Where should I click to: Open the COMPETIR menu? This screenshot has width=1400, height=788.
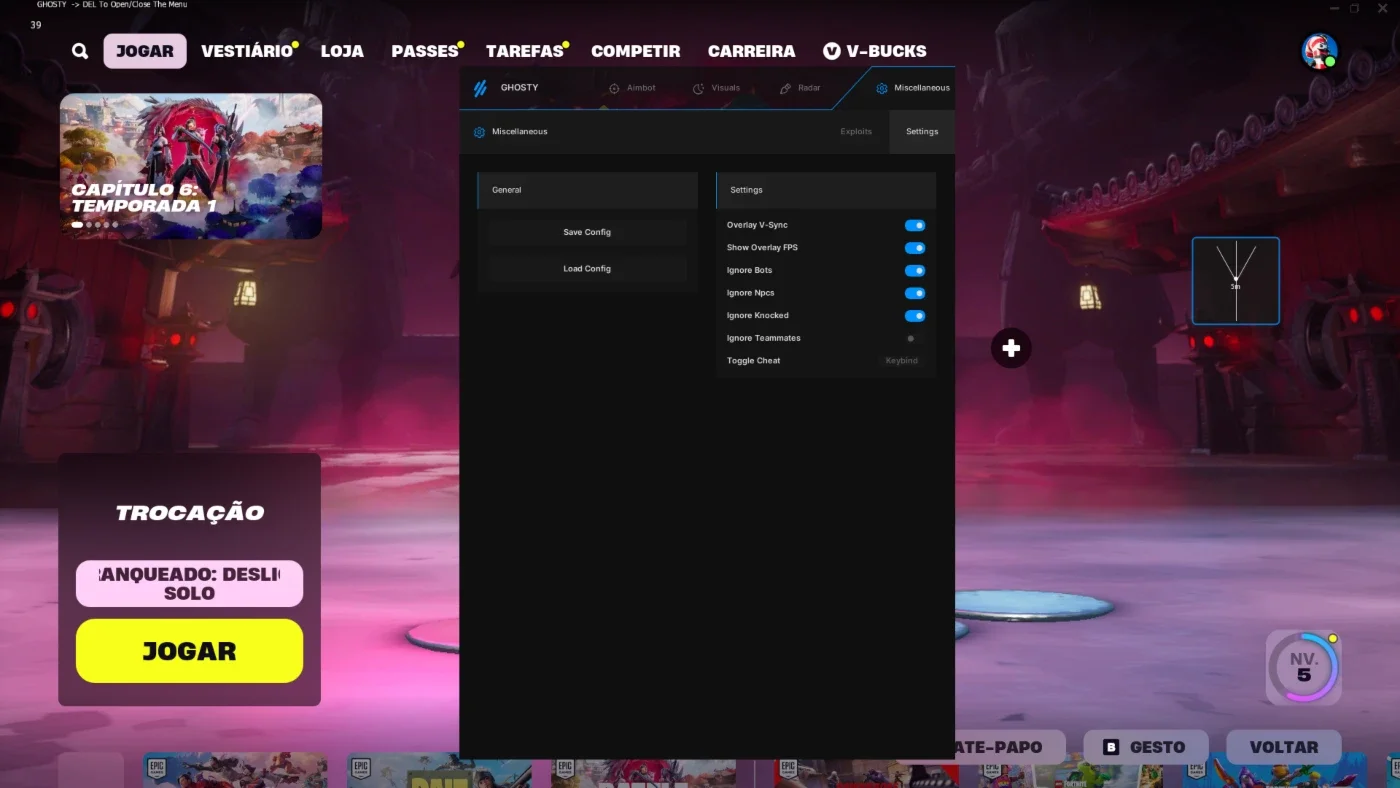(x=636, y=51)
